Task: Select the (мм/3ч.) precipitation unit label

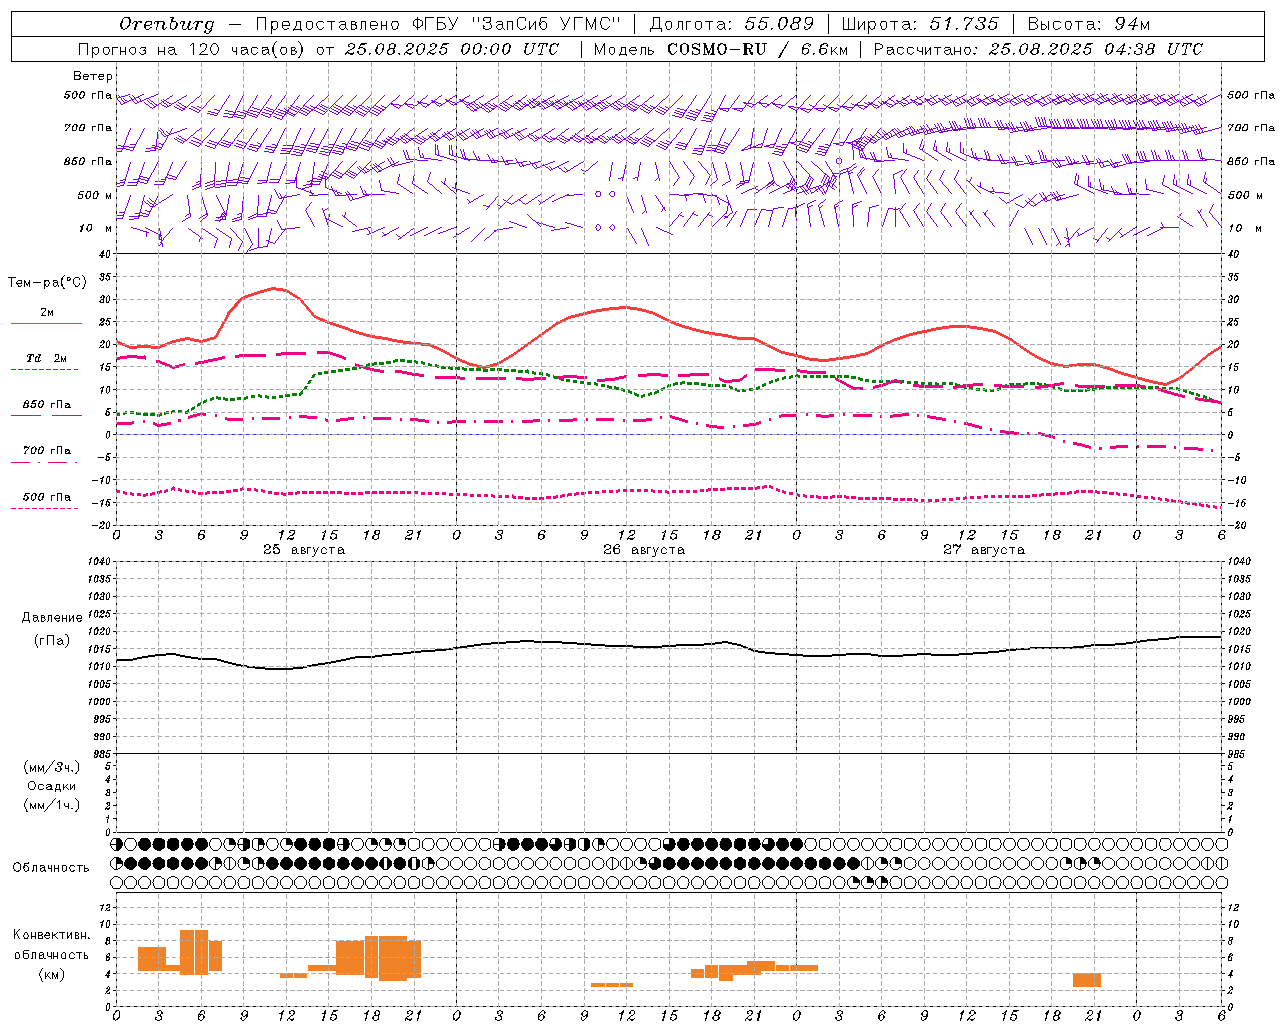Action: click(52, 767)
